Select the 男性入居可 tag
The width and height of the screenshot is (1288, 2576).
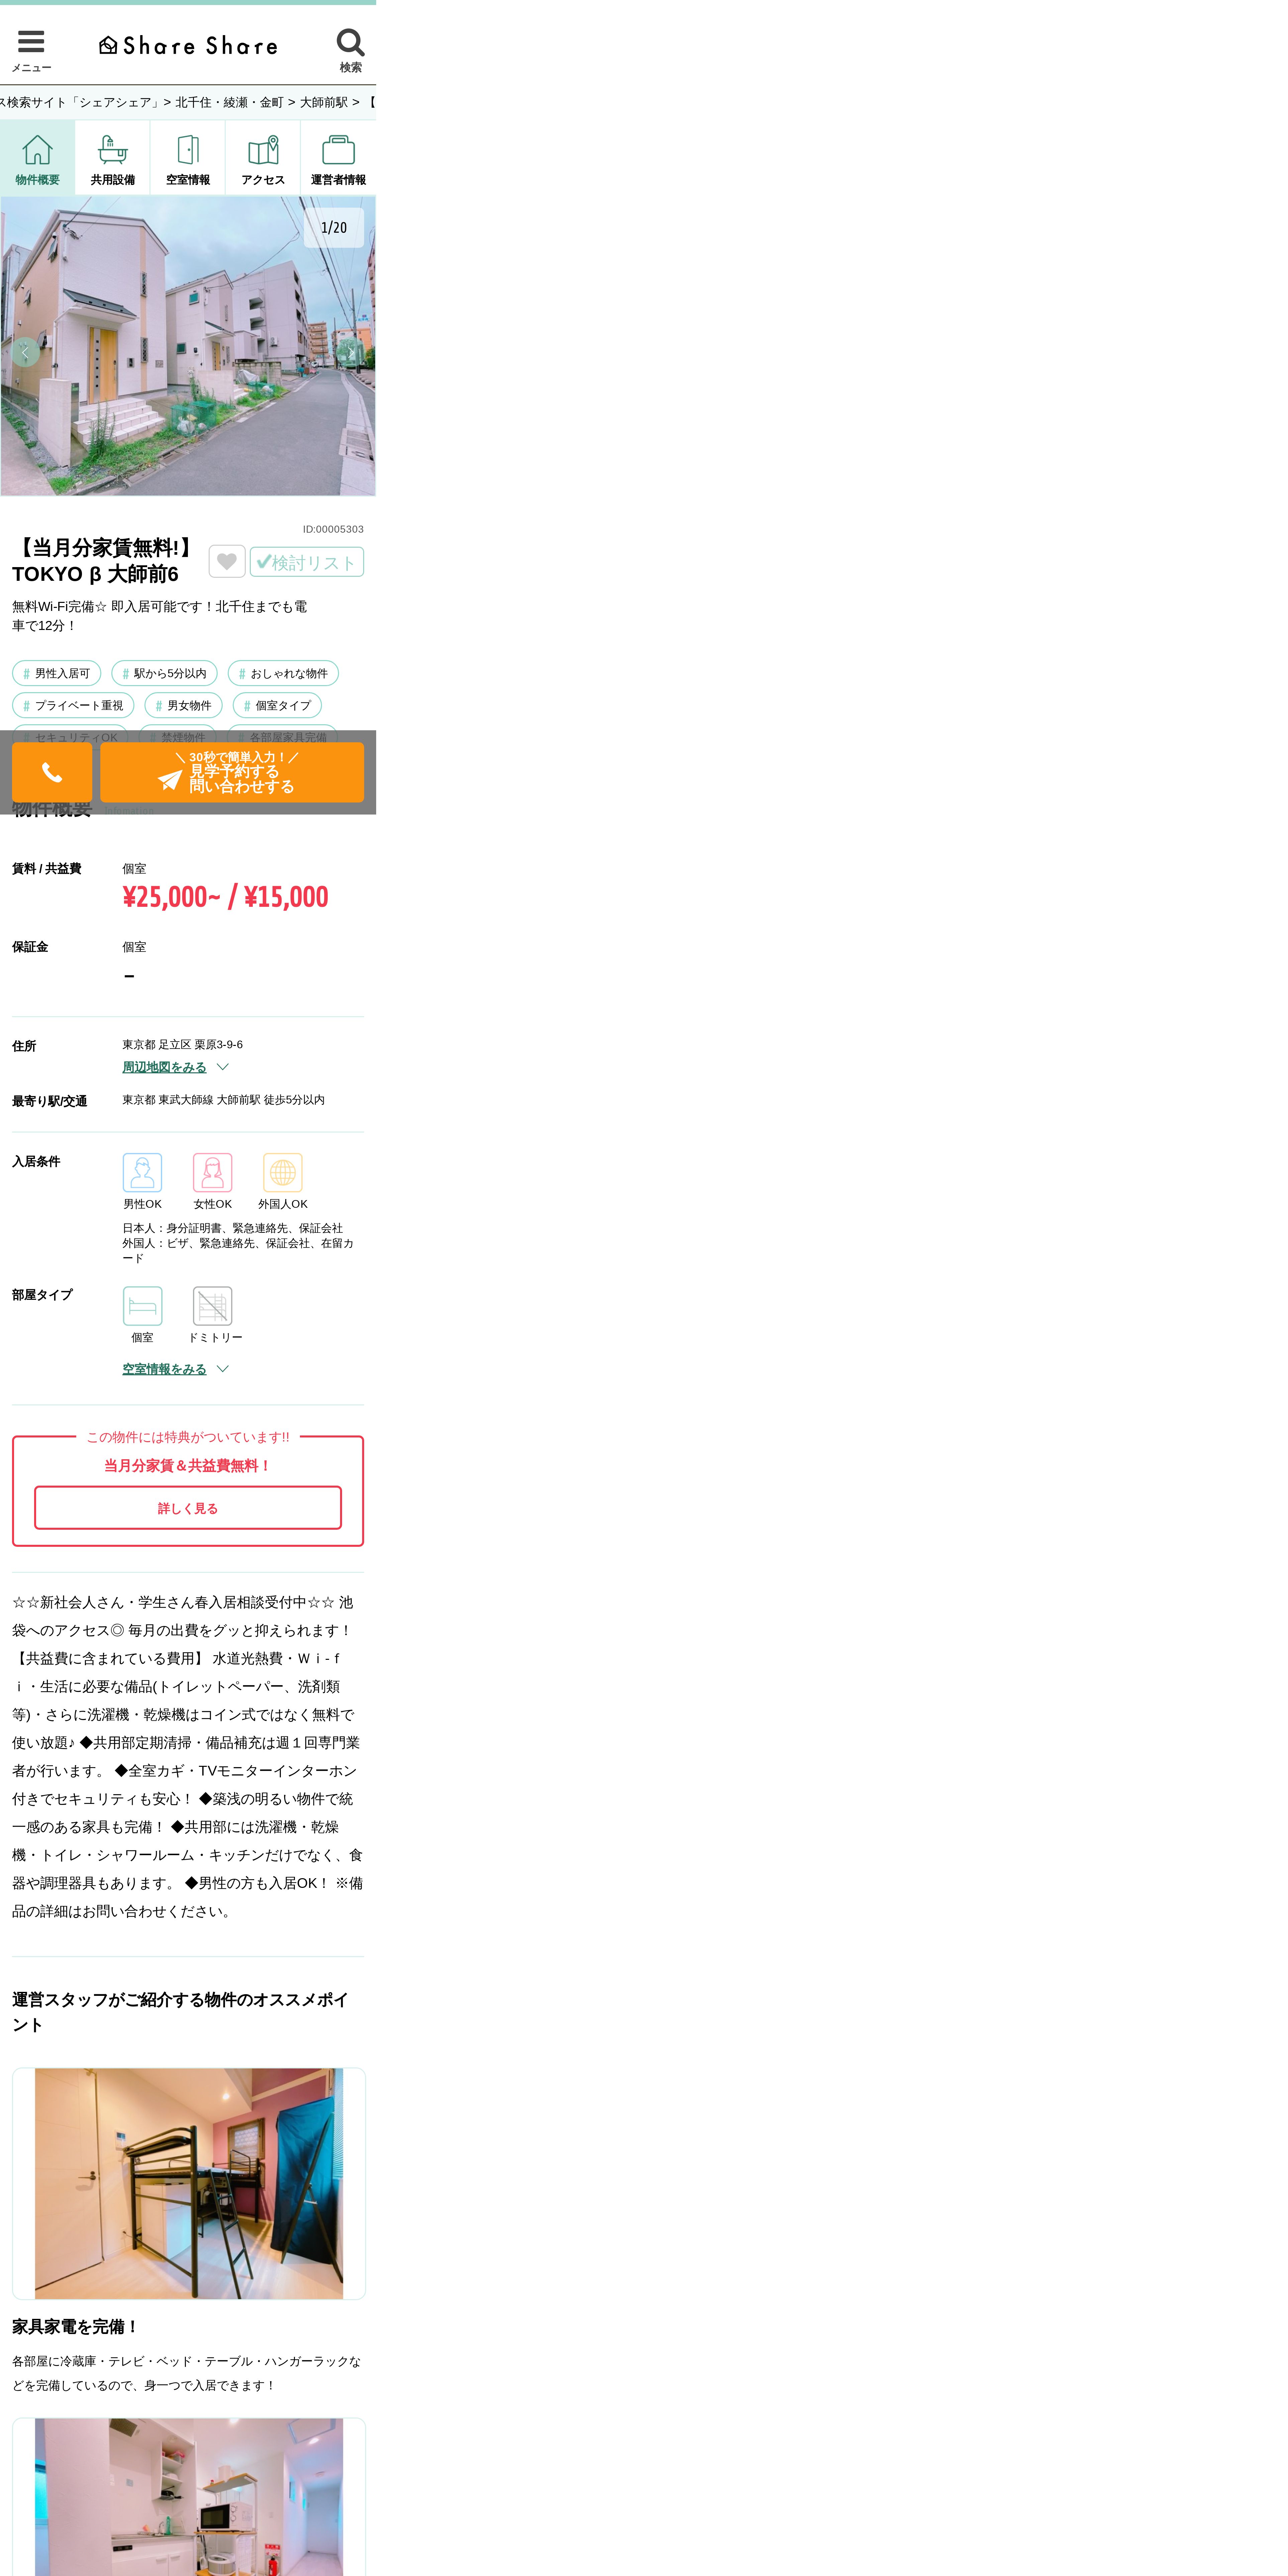(57, 673)
